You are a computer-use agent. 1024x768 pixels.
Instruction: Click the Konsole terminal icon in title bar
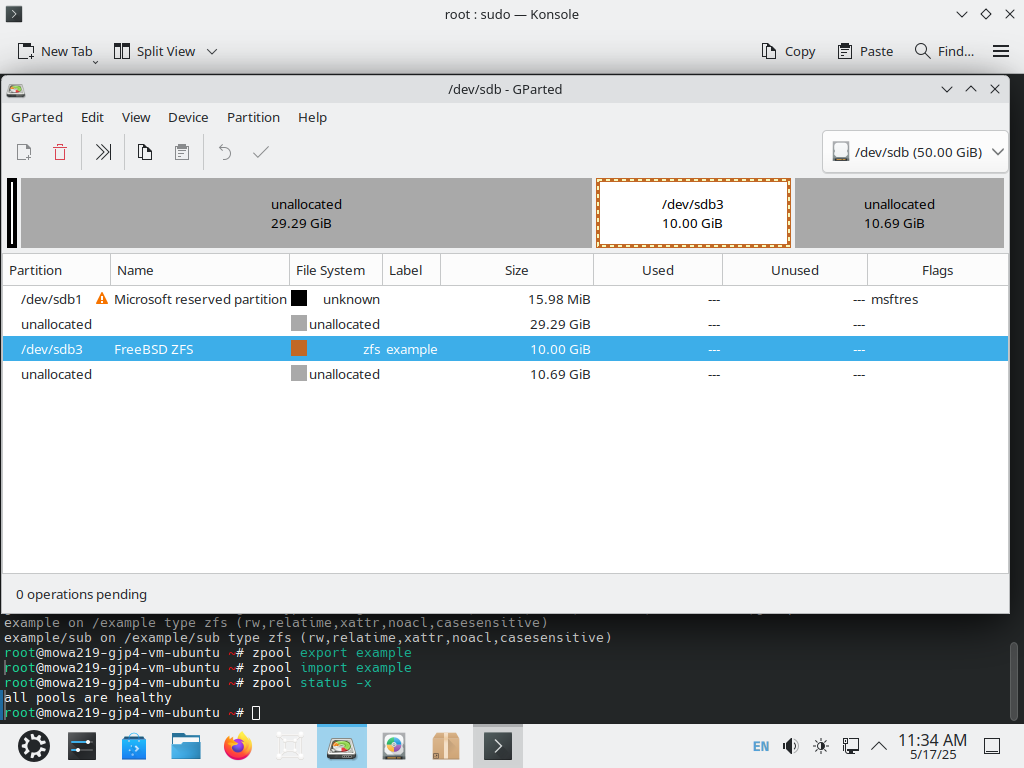14,14
